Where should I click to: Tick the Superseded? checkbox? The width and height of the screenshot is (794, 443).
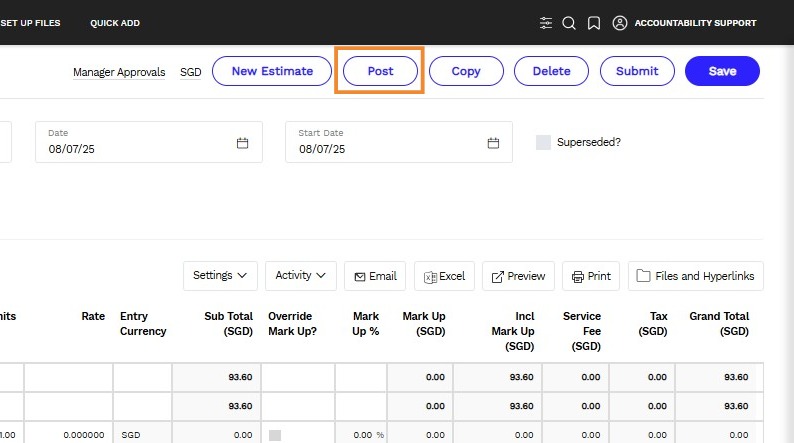[x=543, y=142]
